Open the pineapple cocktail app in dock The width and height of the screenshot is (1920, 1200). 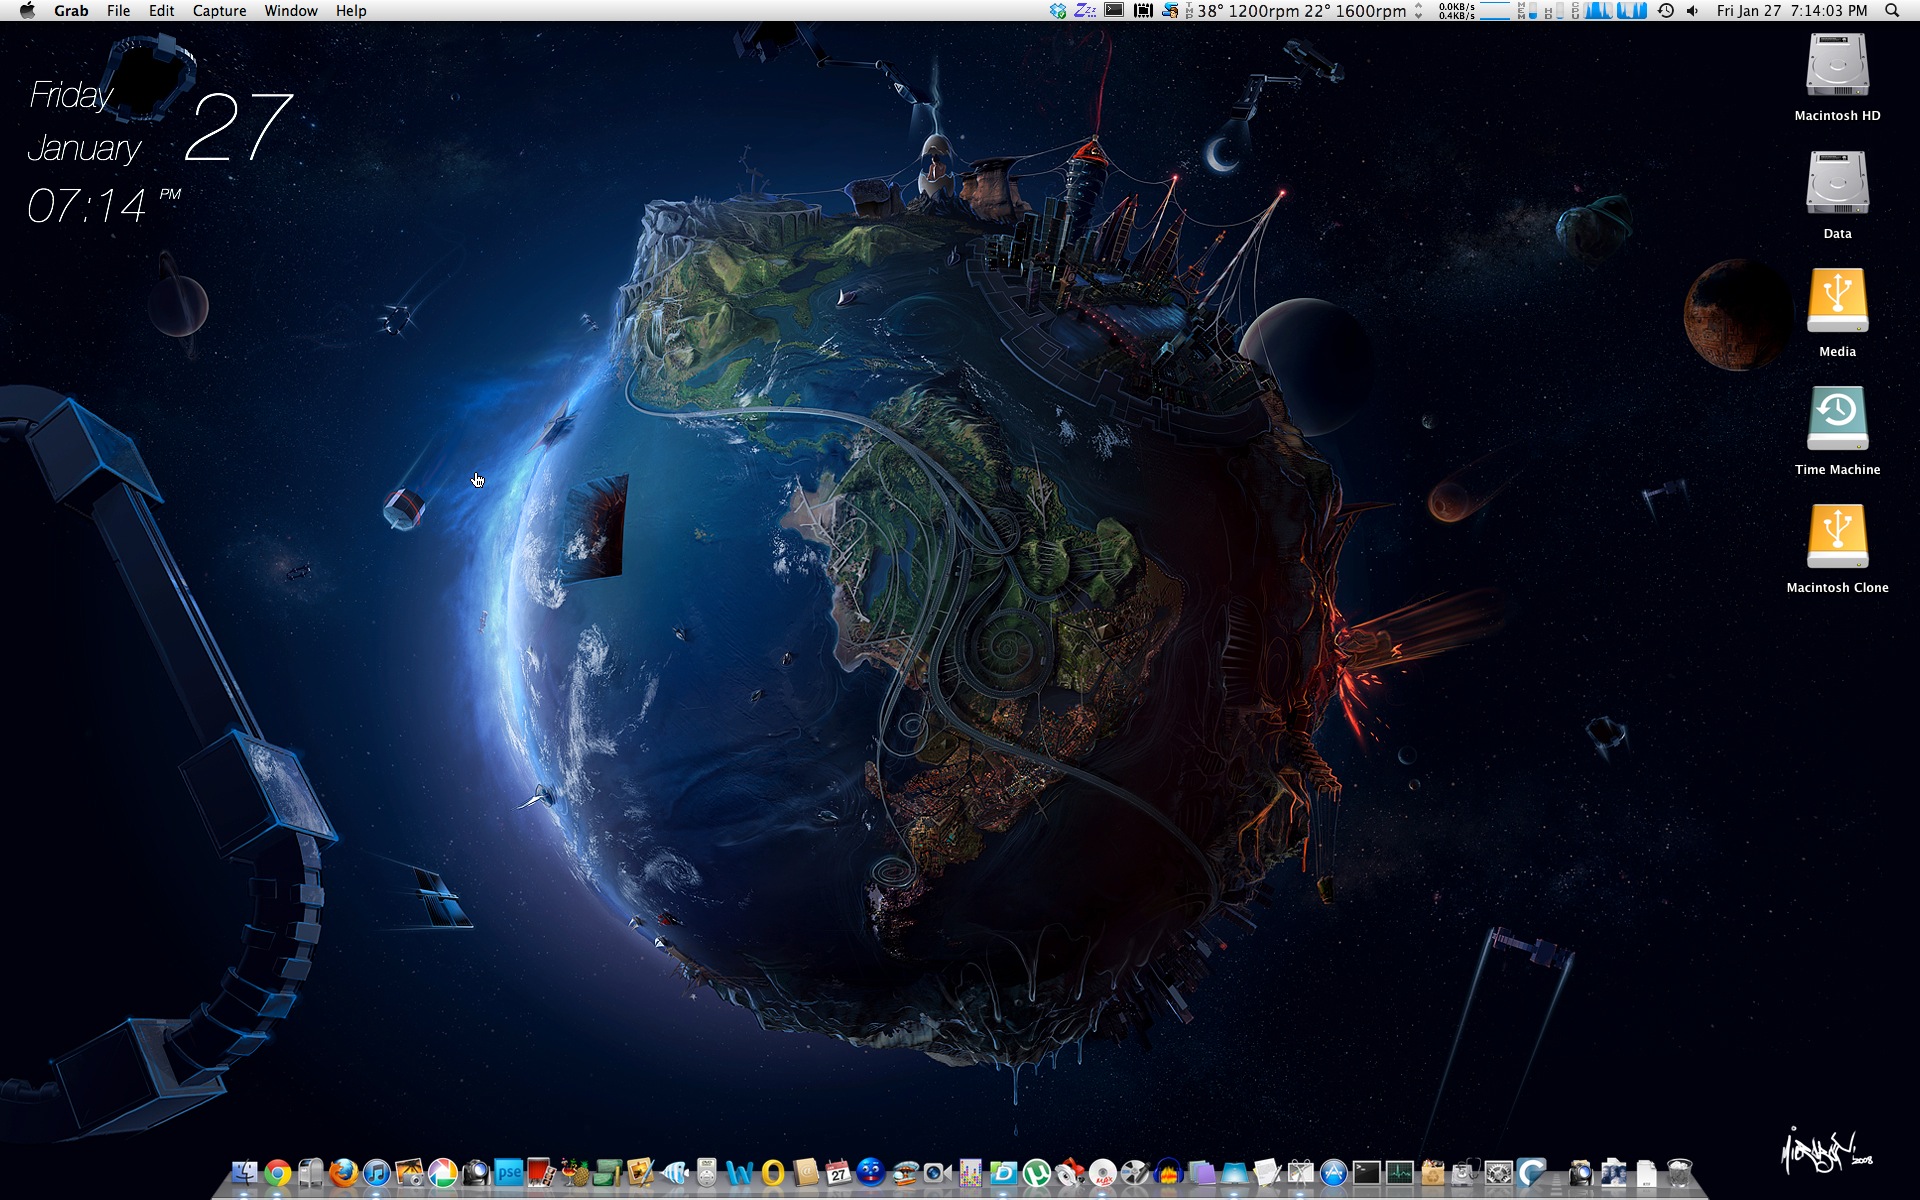coord(575,1172)
